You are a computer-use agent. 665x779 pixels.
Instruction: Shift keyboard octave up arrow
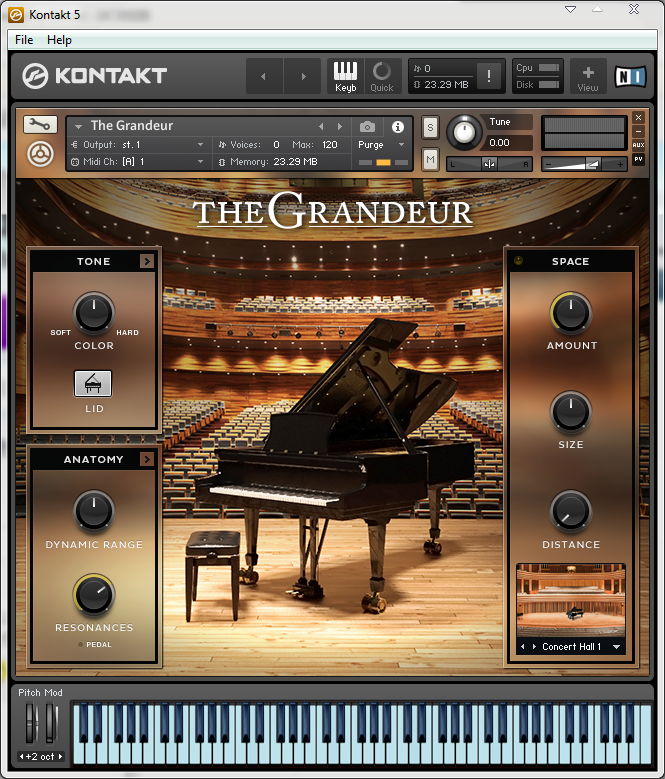pyautogui.click(x=60, y=757)
